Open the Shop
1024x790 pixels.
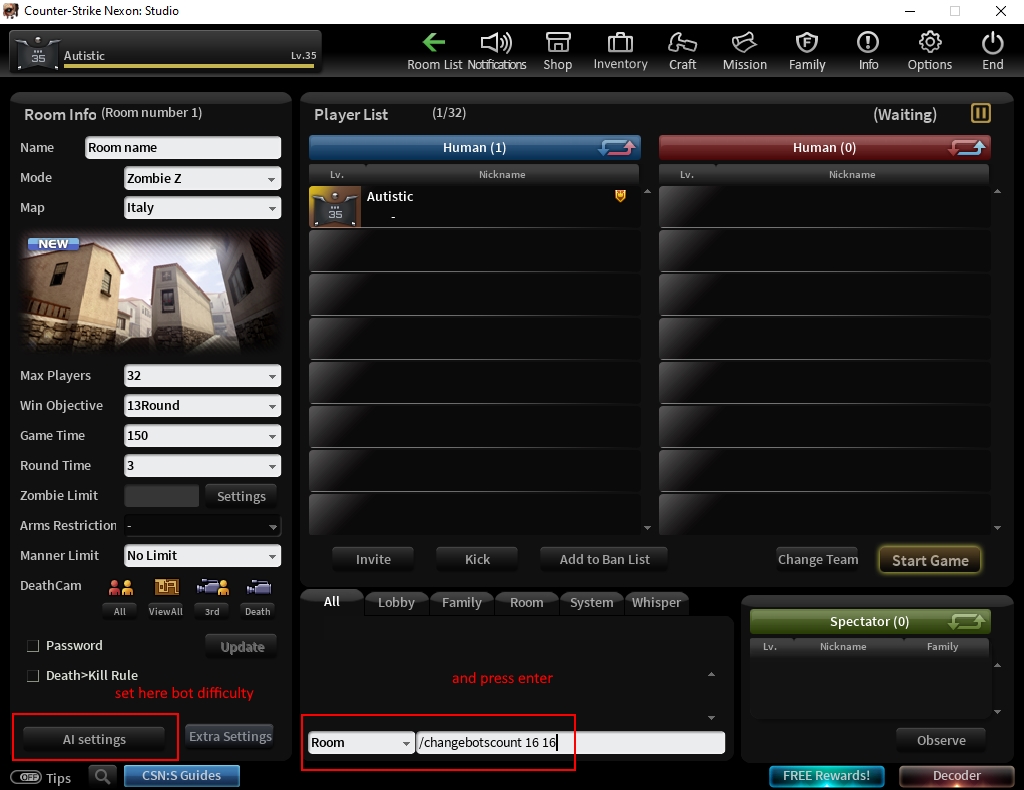pos(558,52)
